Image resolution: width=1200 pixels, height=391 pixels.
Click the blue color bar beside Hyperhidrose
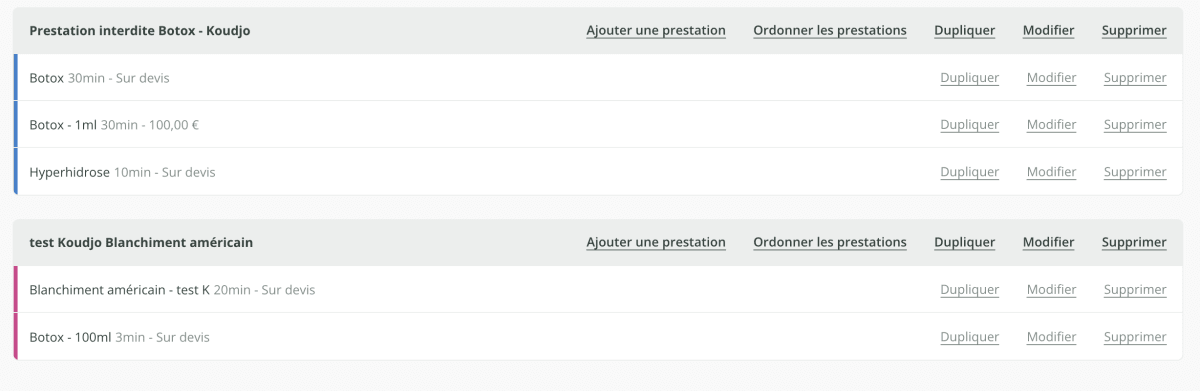pyautogui.click(x=16, y=172)
